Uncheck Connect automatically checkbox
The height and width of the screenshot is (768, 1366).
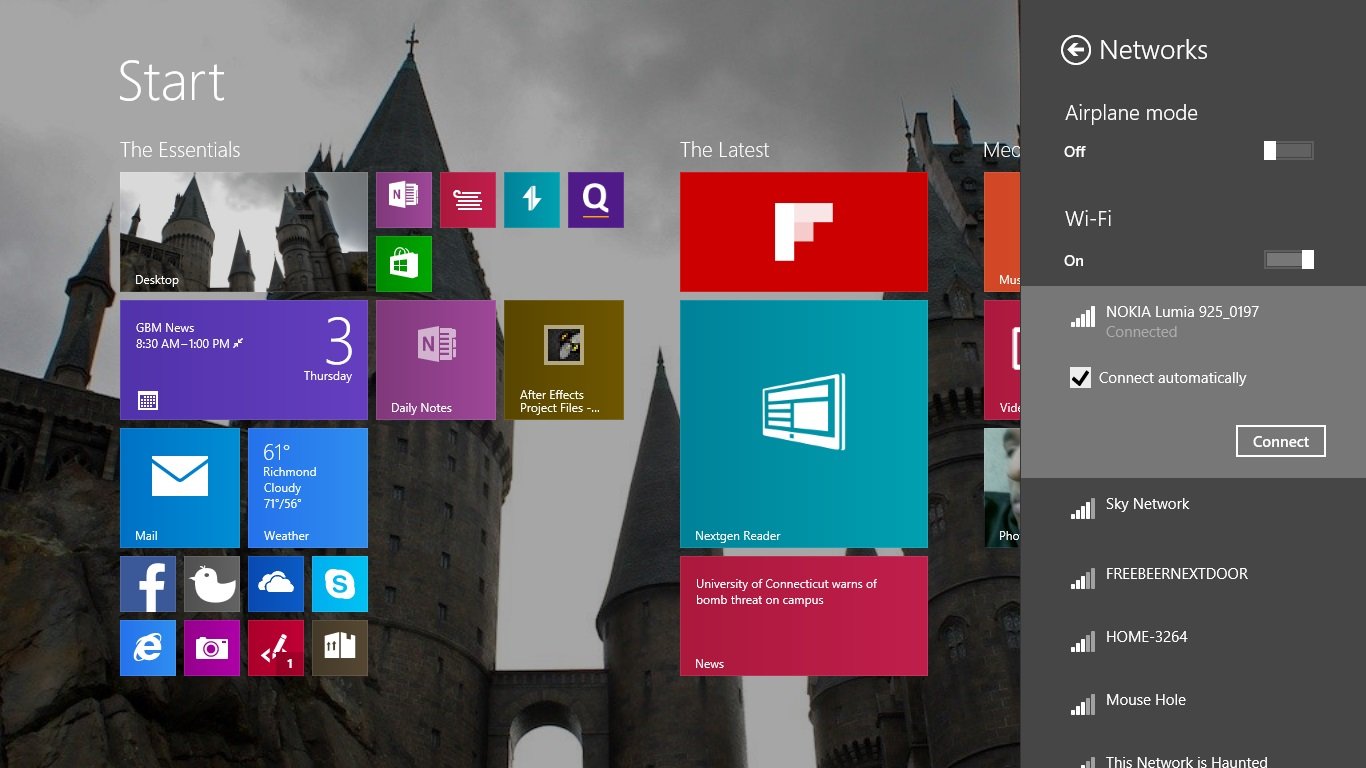1080,378
